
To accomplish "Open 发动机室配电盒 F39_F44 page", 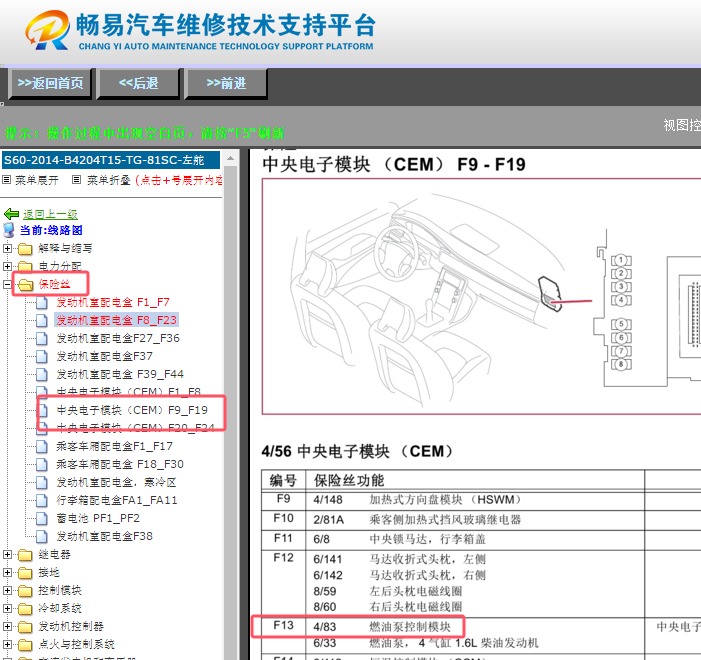I will 120,374.
